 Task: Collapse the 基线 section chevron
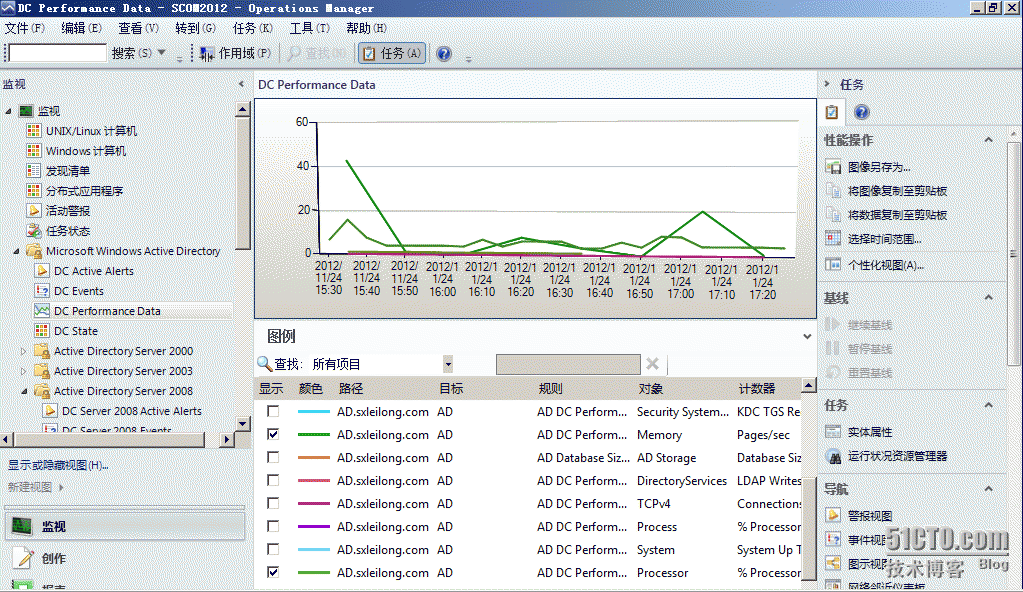pyautogui.click(x=988, y=298)
